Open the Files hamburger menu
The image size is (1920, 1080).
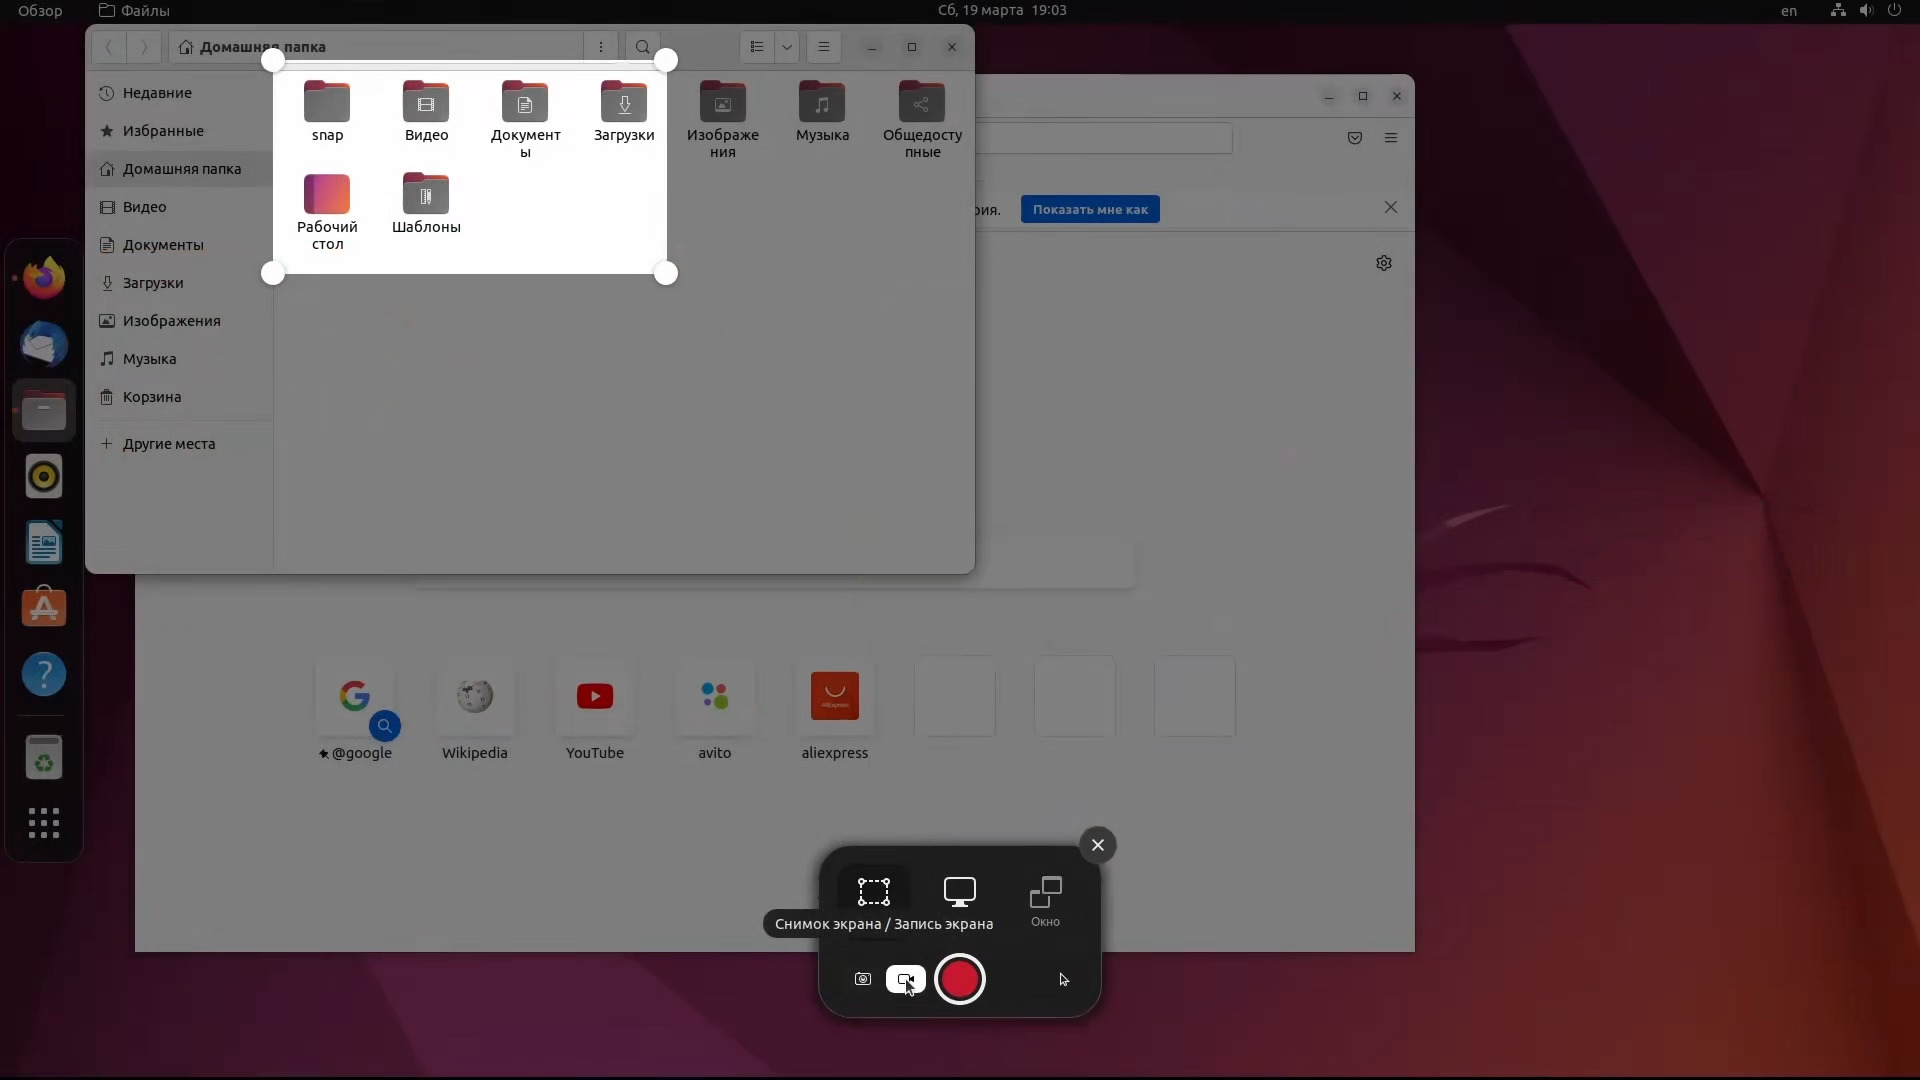824,47
